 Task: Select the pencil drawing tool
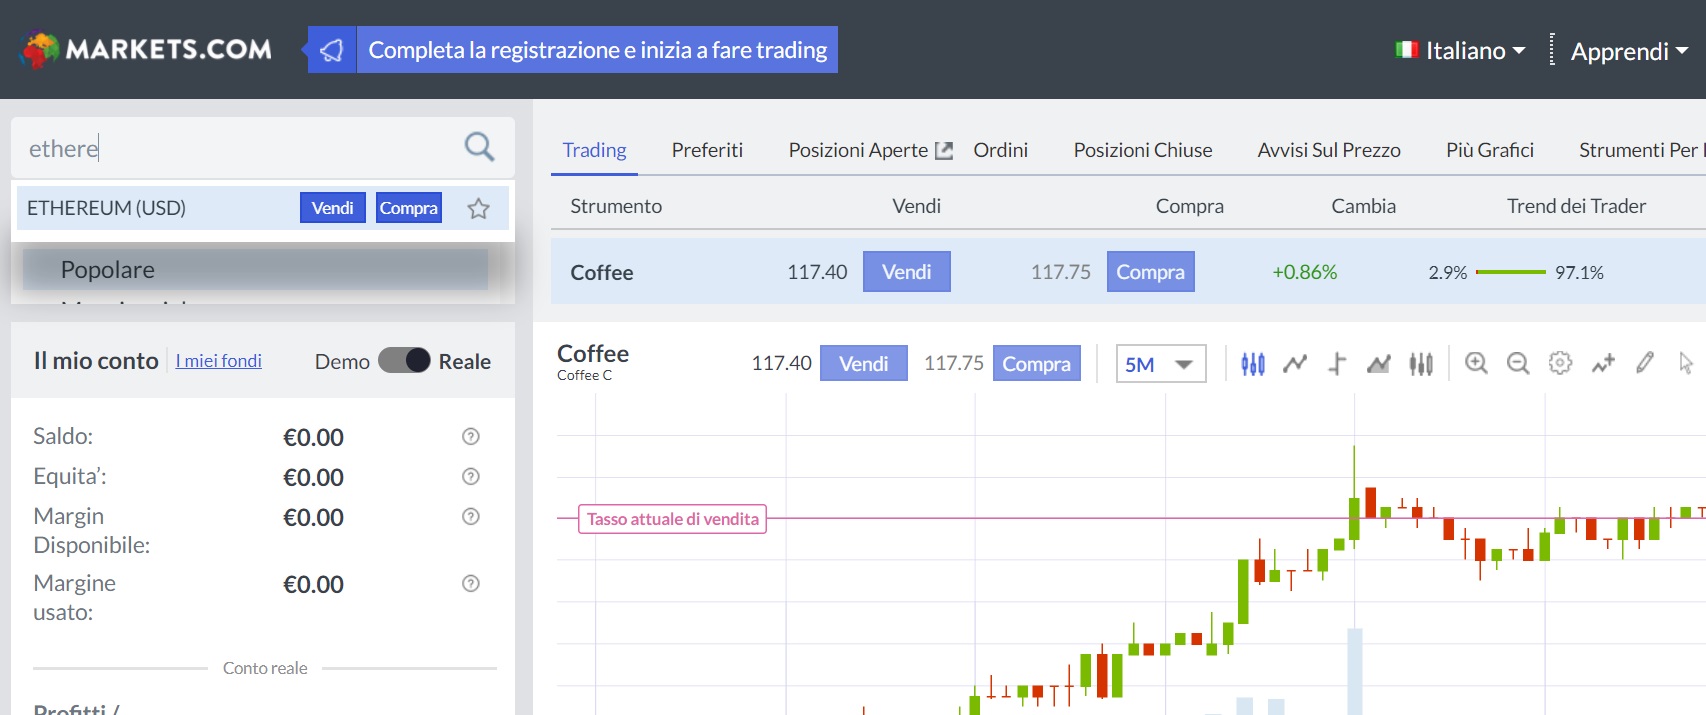[x=1645, y=363]
